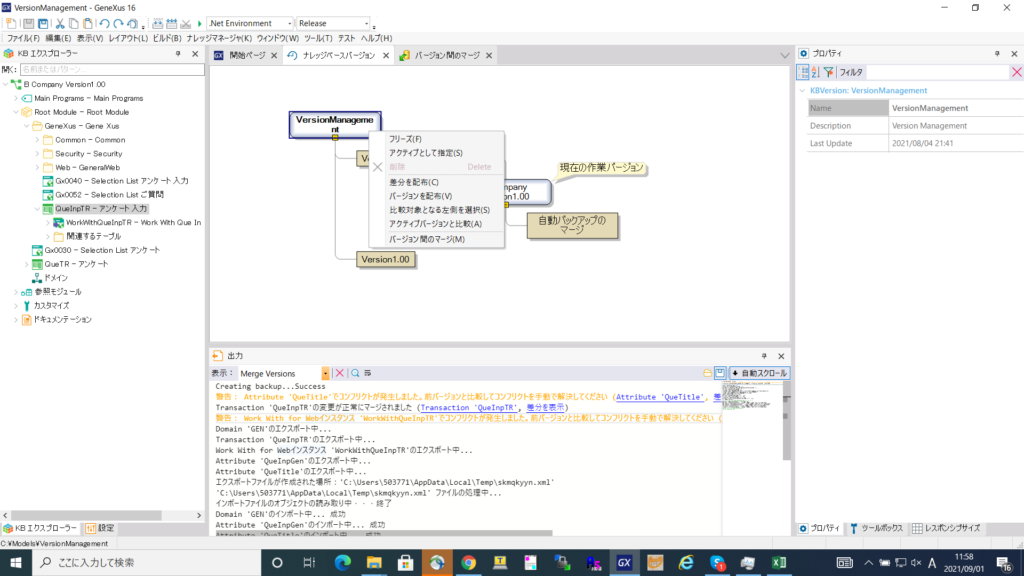Screen dimensions: 1024x576
Task: Collapse the B Company Version1.00 tree node
Action: click(x=6, y=84)
